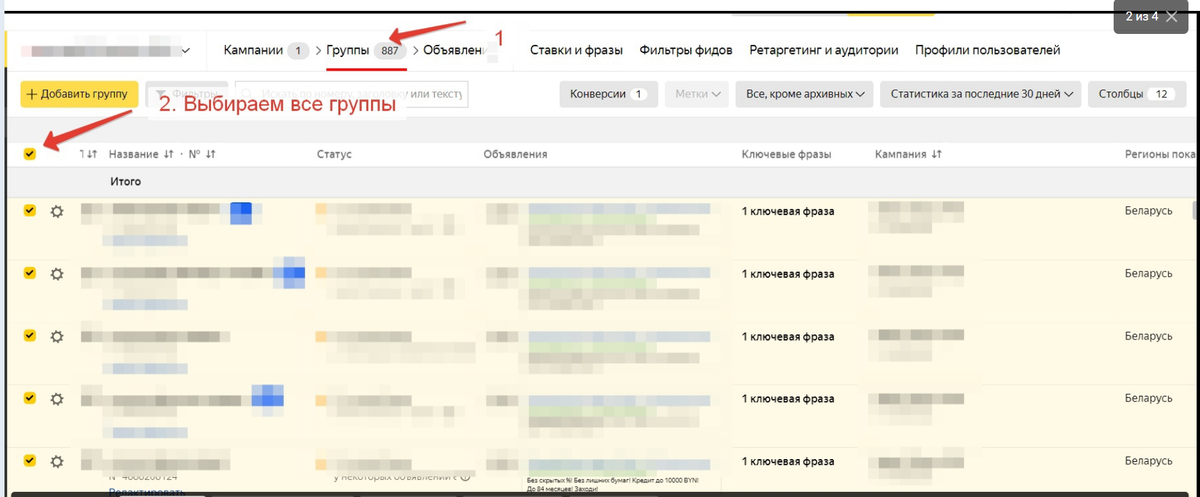This screenshot has width=1200, height=497.
Task: Open Профили пользователей tab
Action: coord(987,50)
